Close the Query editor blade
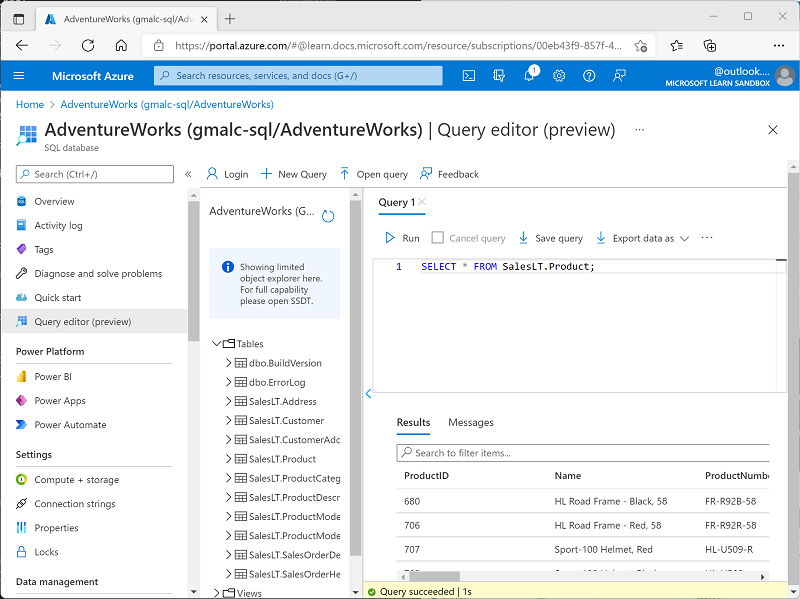The image size is (800, 599). point(772,130)
